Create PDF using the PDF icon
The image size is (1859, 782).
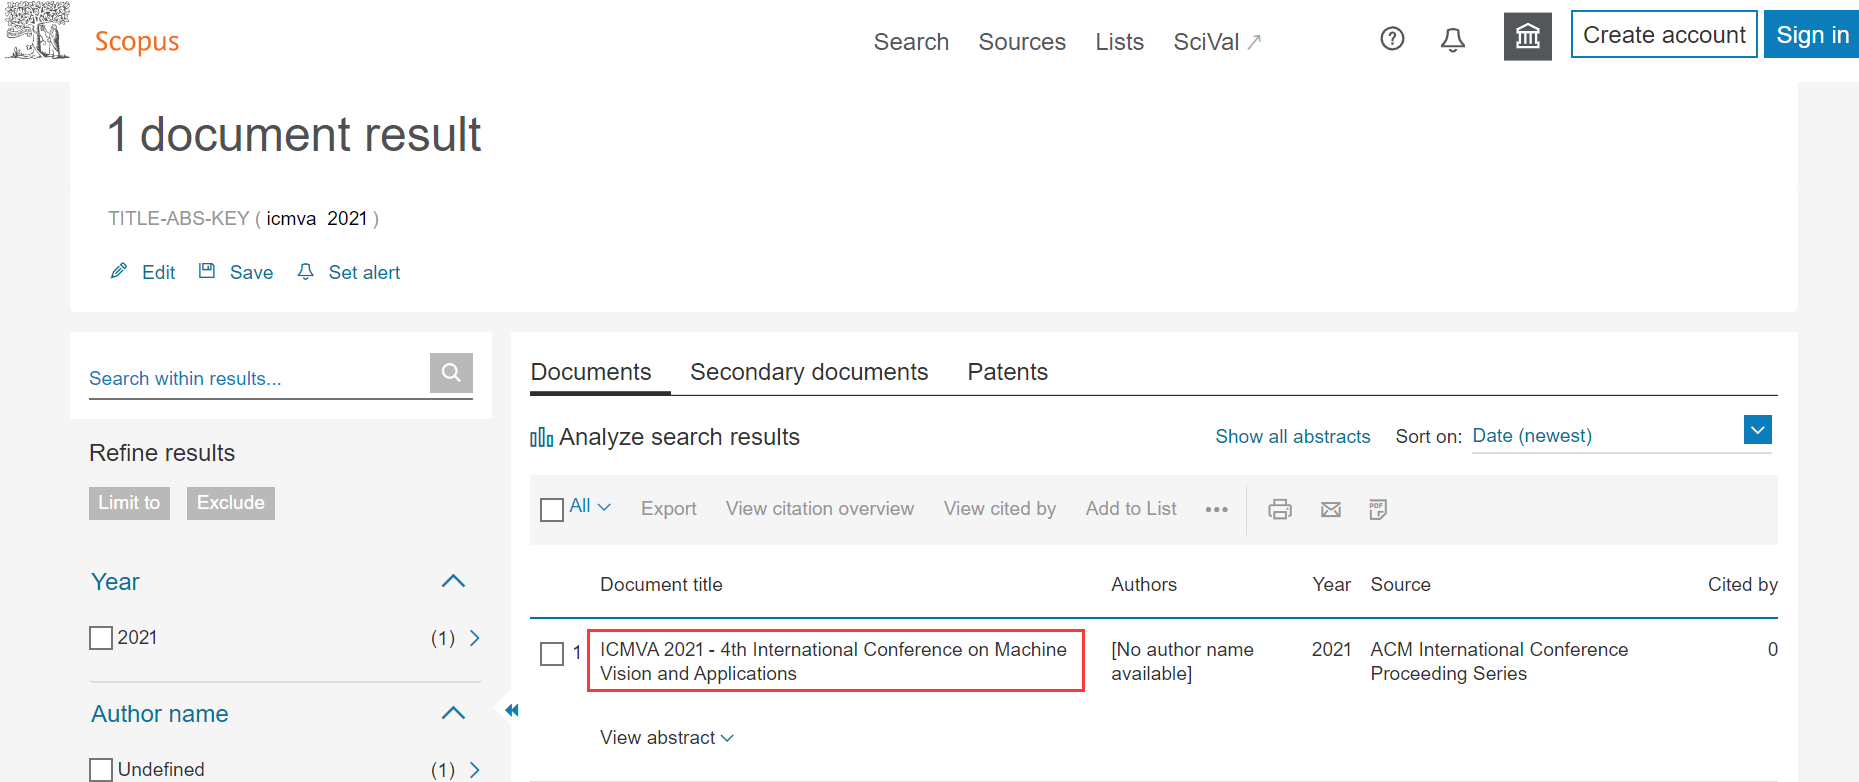click(1378, 510)
